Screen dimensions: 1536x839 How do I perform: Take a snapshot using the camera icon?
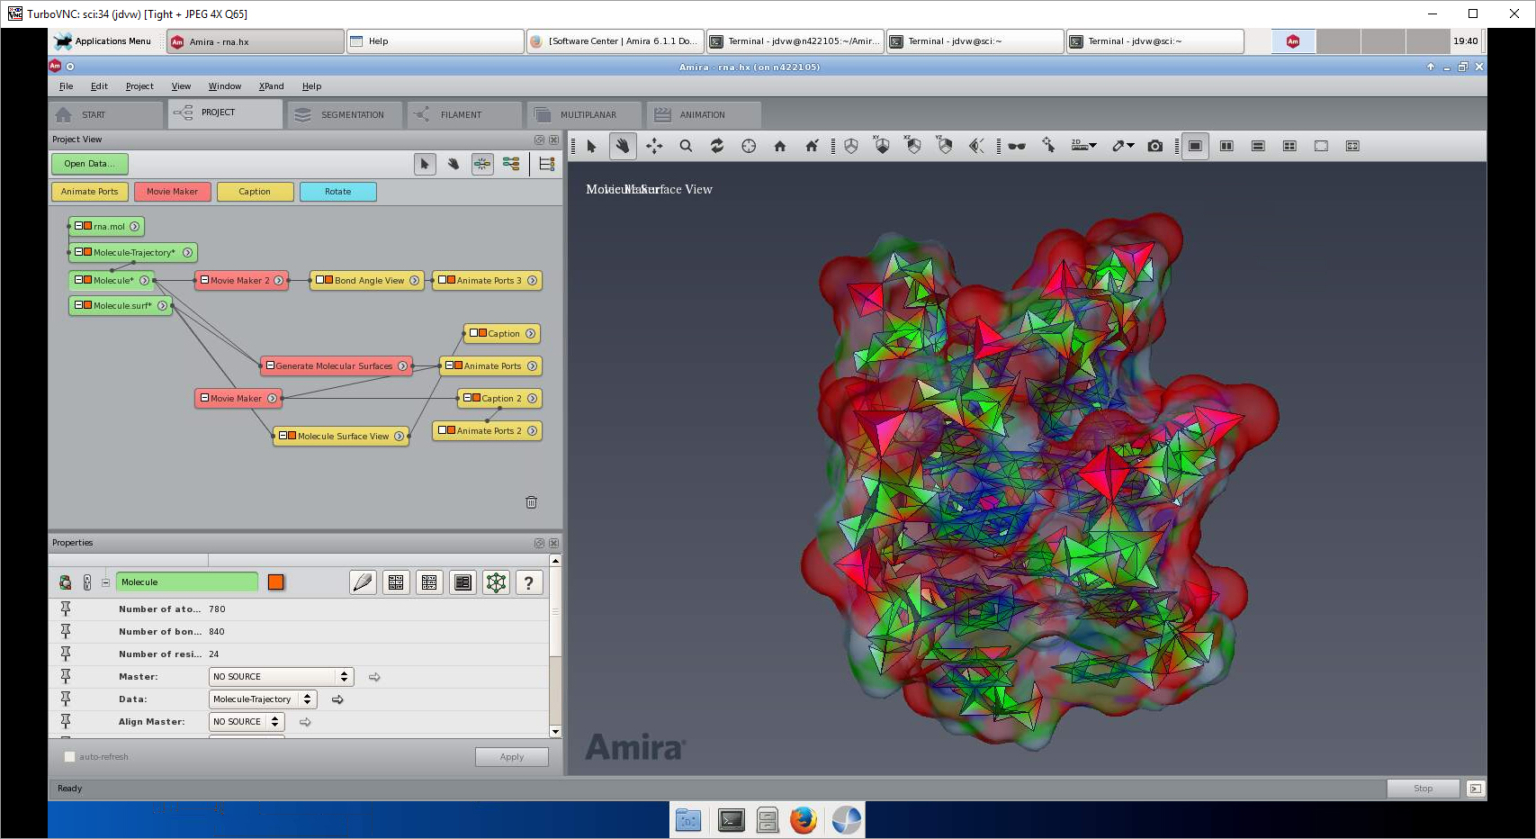1154,146
